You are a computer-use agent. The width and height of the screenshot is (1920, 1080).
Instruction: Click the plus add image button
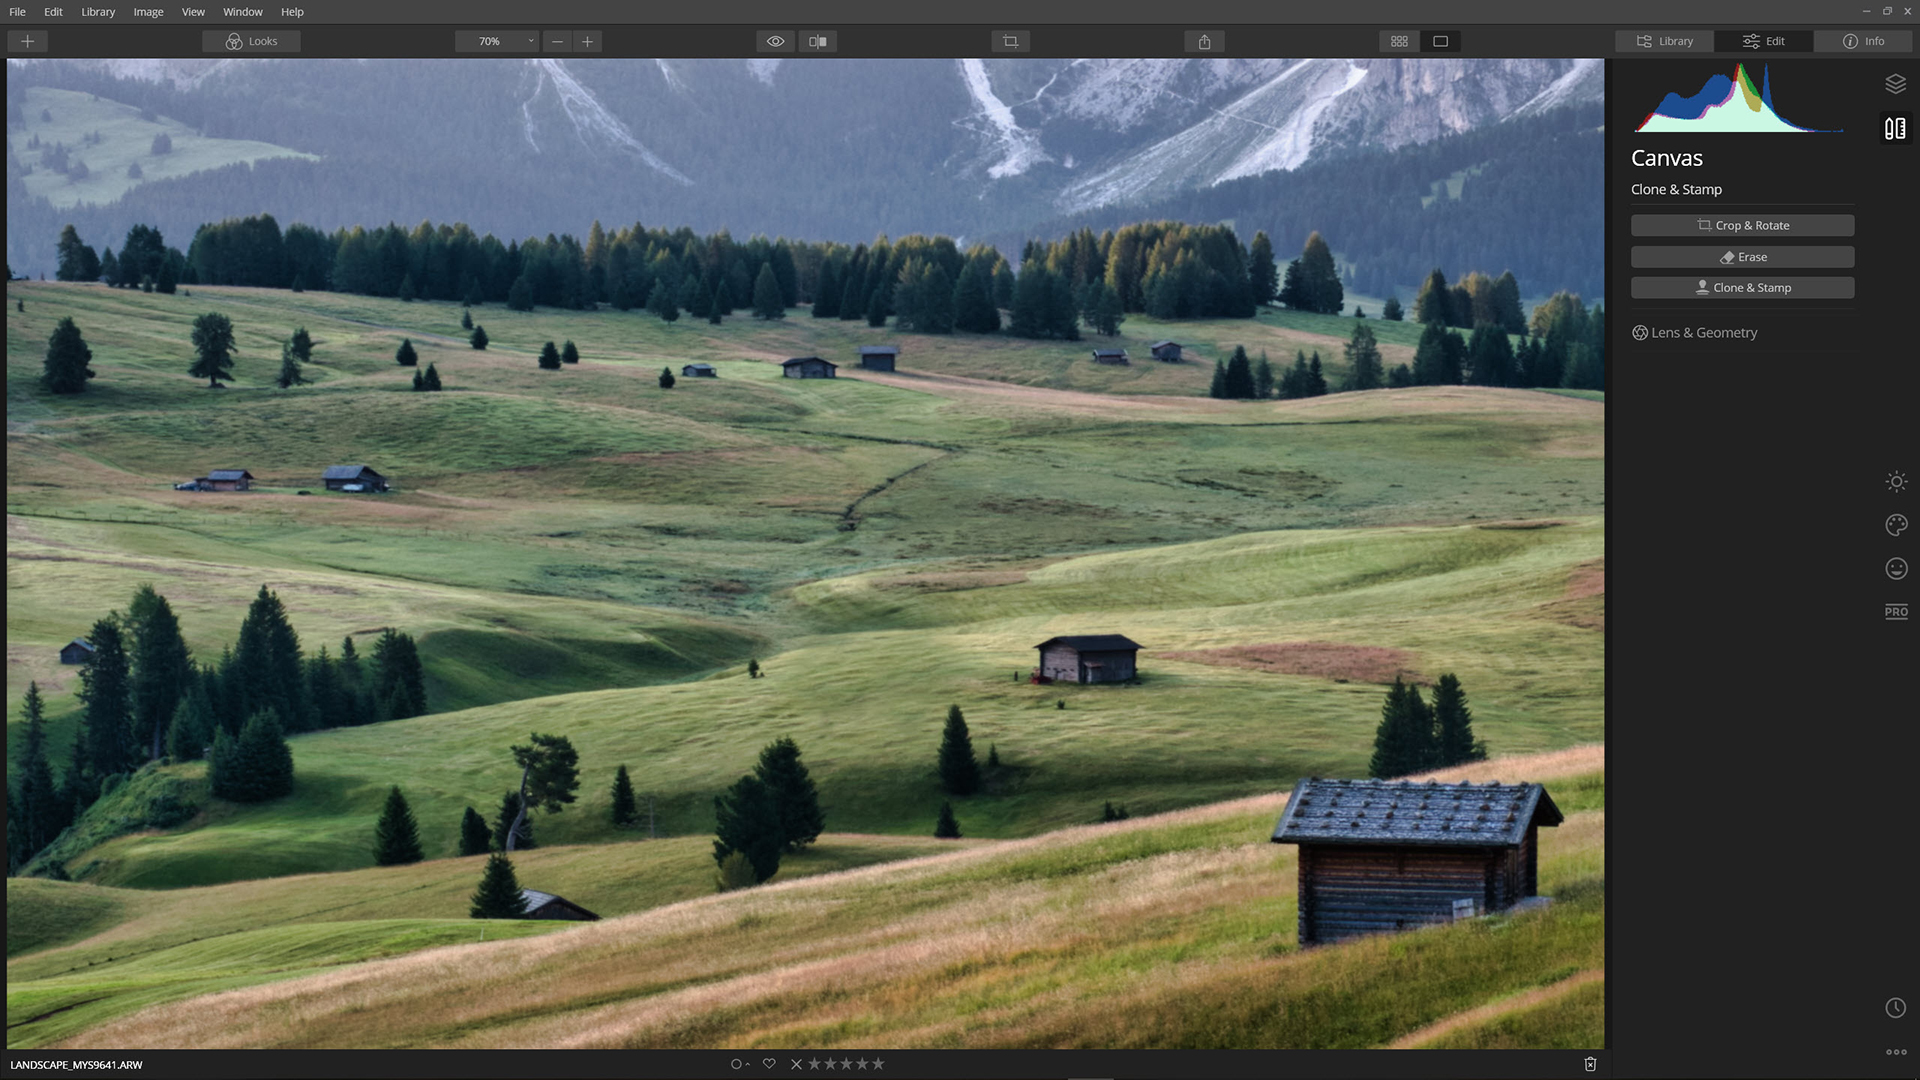28,41
